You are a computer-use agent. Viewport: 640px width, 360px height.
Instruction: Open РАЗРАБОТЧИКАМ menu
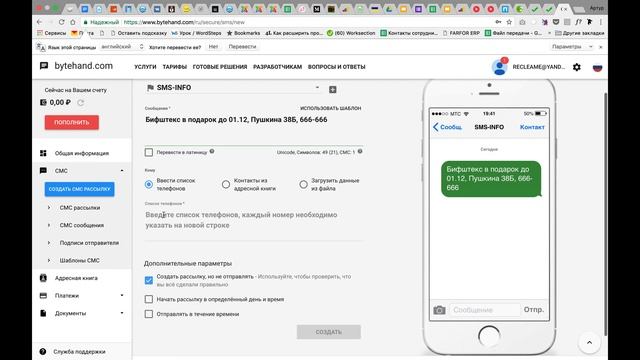pos(278,67)
